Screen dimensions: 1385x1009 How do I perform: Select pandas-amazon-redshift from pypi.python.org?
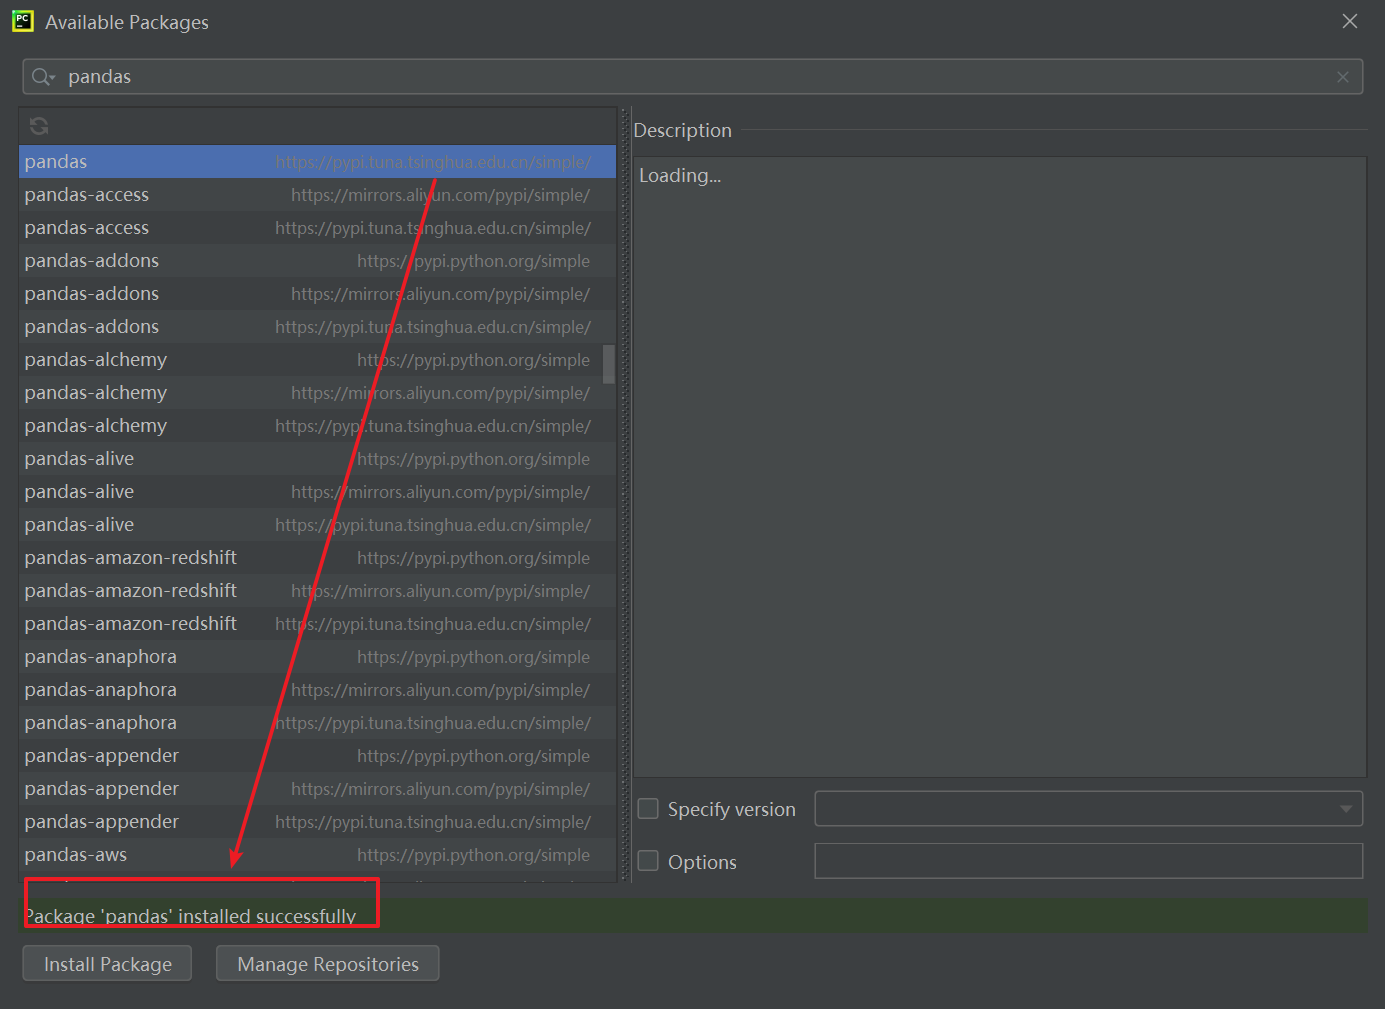[x=317, y=558]
